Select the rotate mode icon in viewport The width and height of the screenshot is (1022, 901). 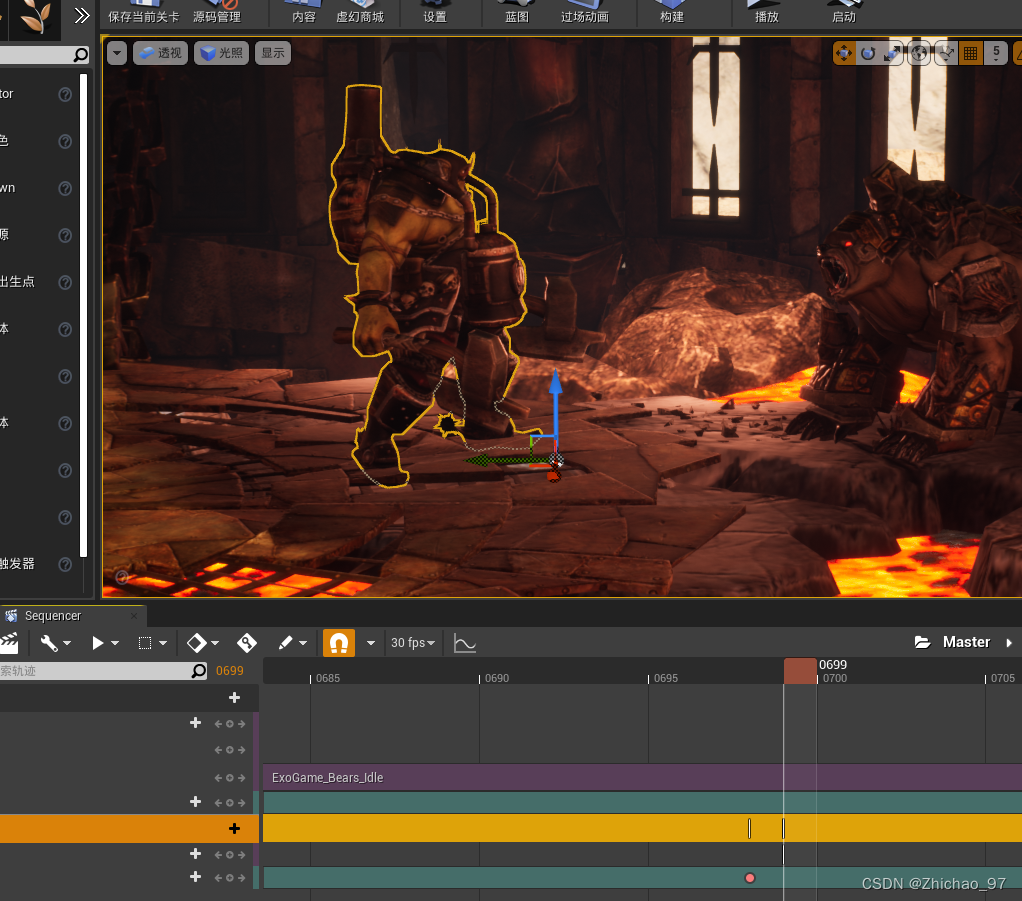(869, 53)
